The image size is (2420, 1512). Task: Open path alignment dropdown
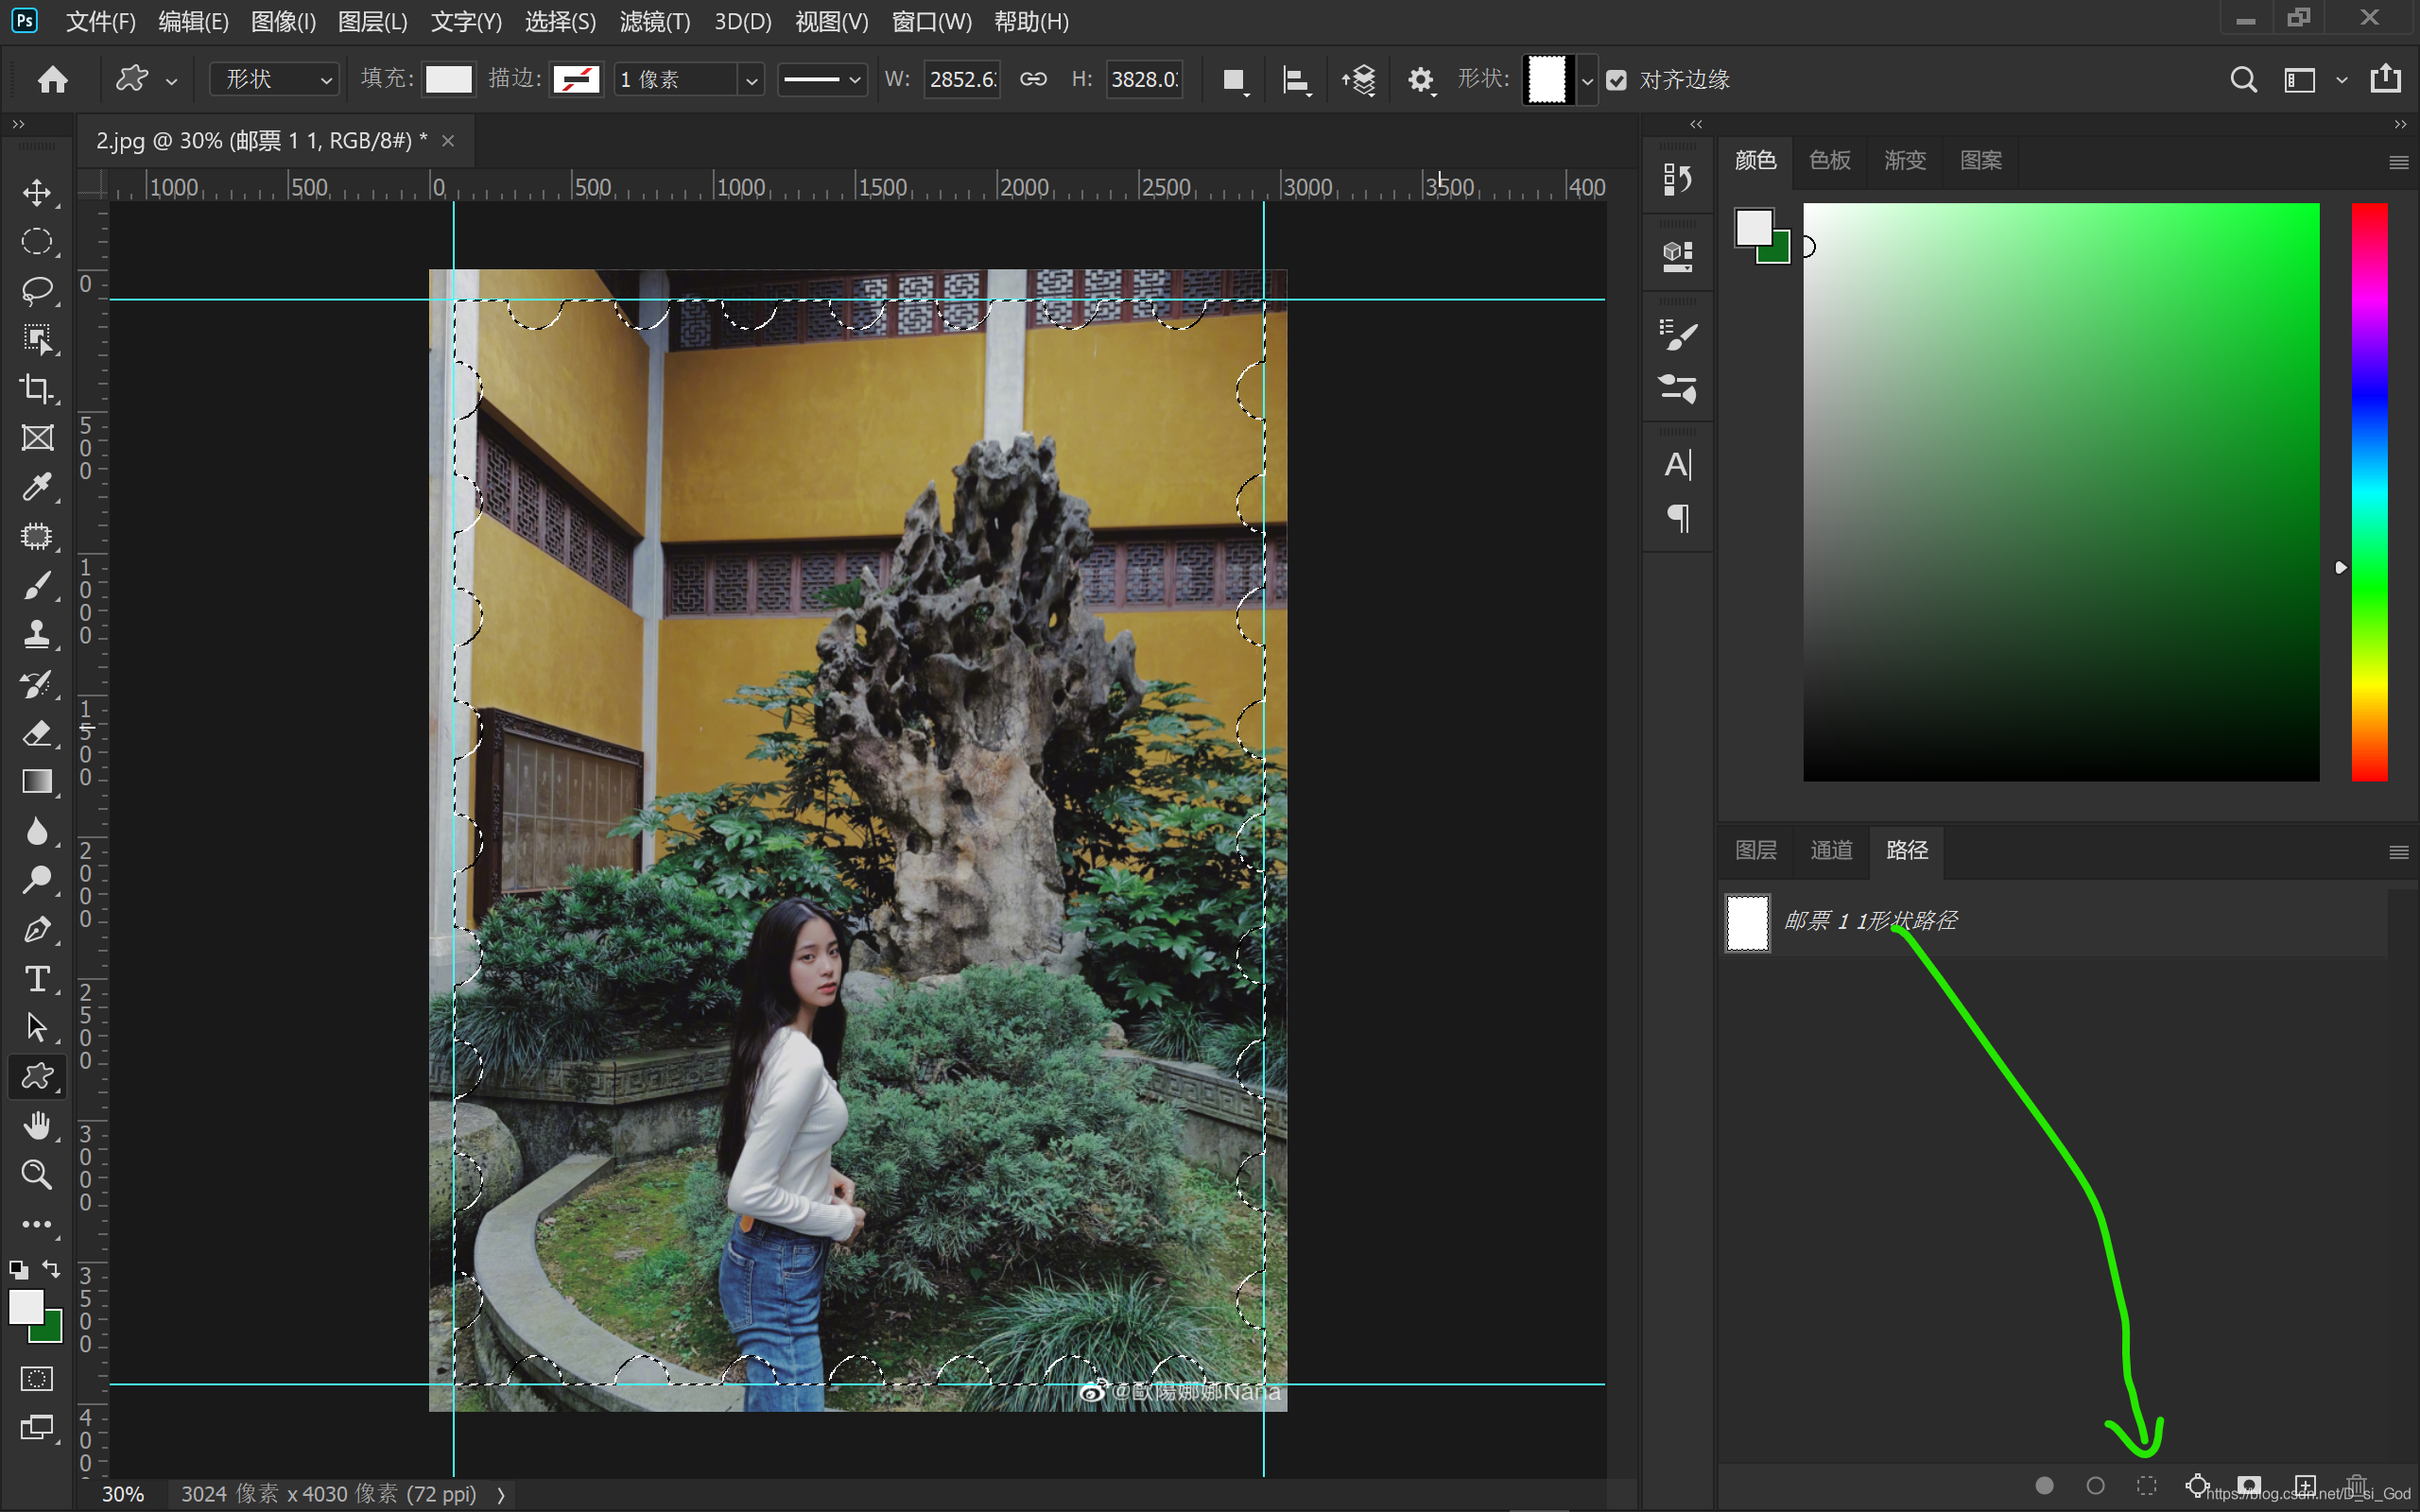click(x=1296, y=80)
